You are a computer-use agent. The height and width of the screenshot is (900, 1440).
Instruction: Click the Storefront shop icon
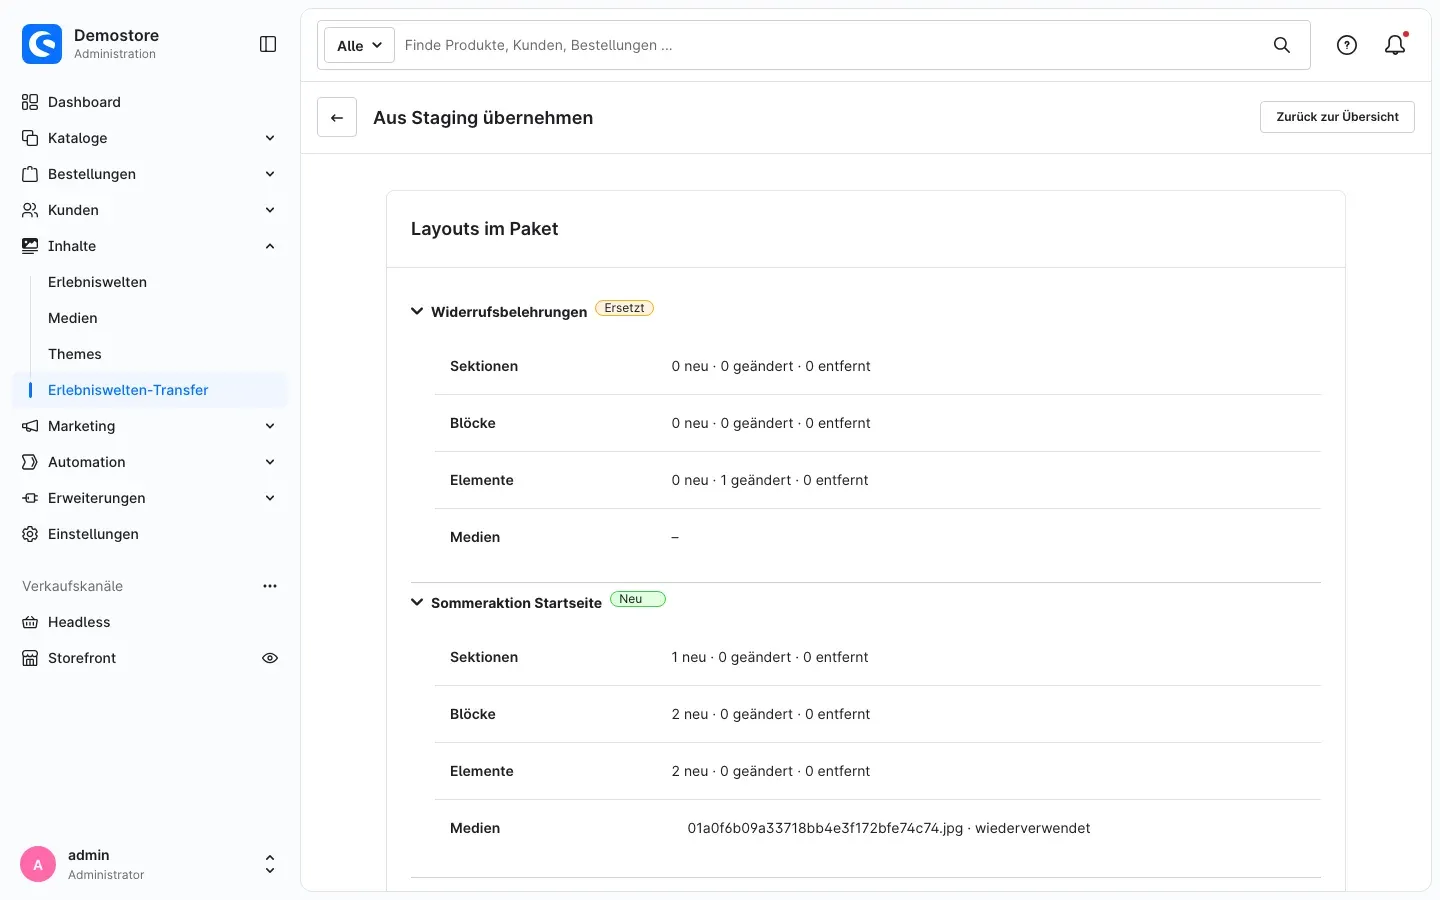pyautogui.click(x=30, y=658)
